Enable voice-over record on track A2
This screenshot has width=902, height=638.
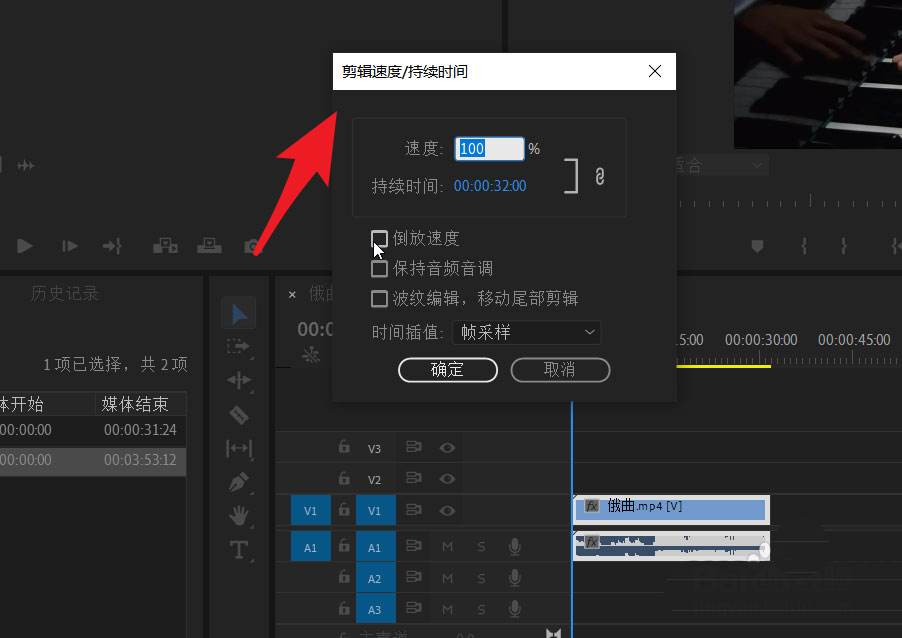coord(515,578)
